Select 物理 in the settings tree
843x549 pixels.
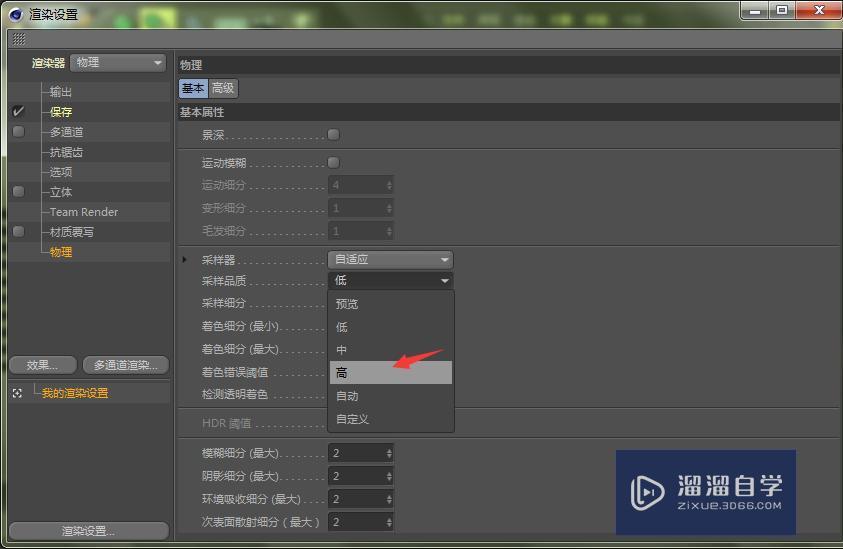pos(61,252)
